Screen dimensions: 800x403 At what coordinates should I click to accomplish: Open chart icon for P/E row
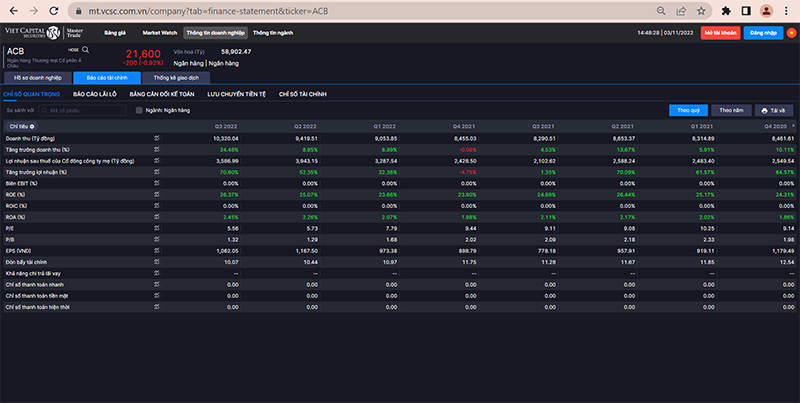click(x=157, y=228)
